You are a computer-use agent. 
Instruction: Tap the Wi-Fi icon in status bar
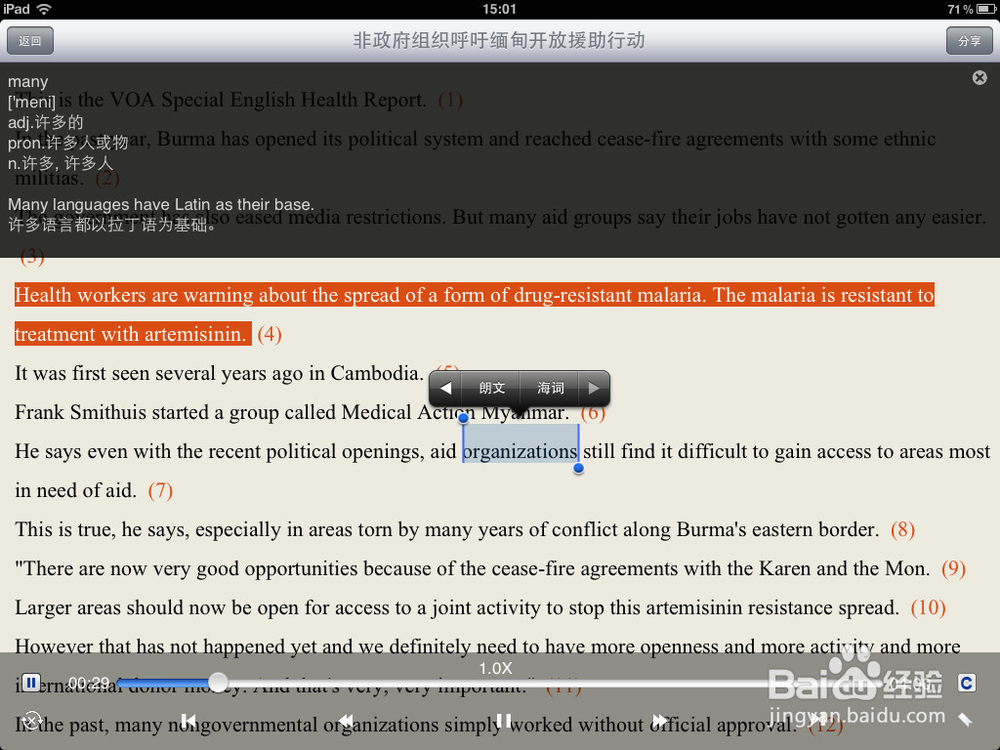tap(44, 9)
